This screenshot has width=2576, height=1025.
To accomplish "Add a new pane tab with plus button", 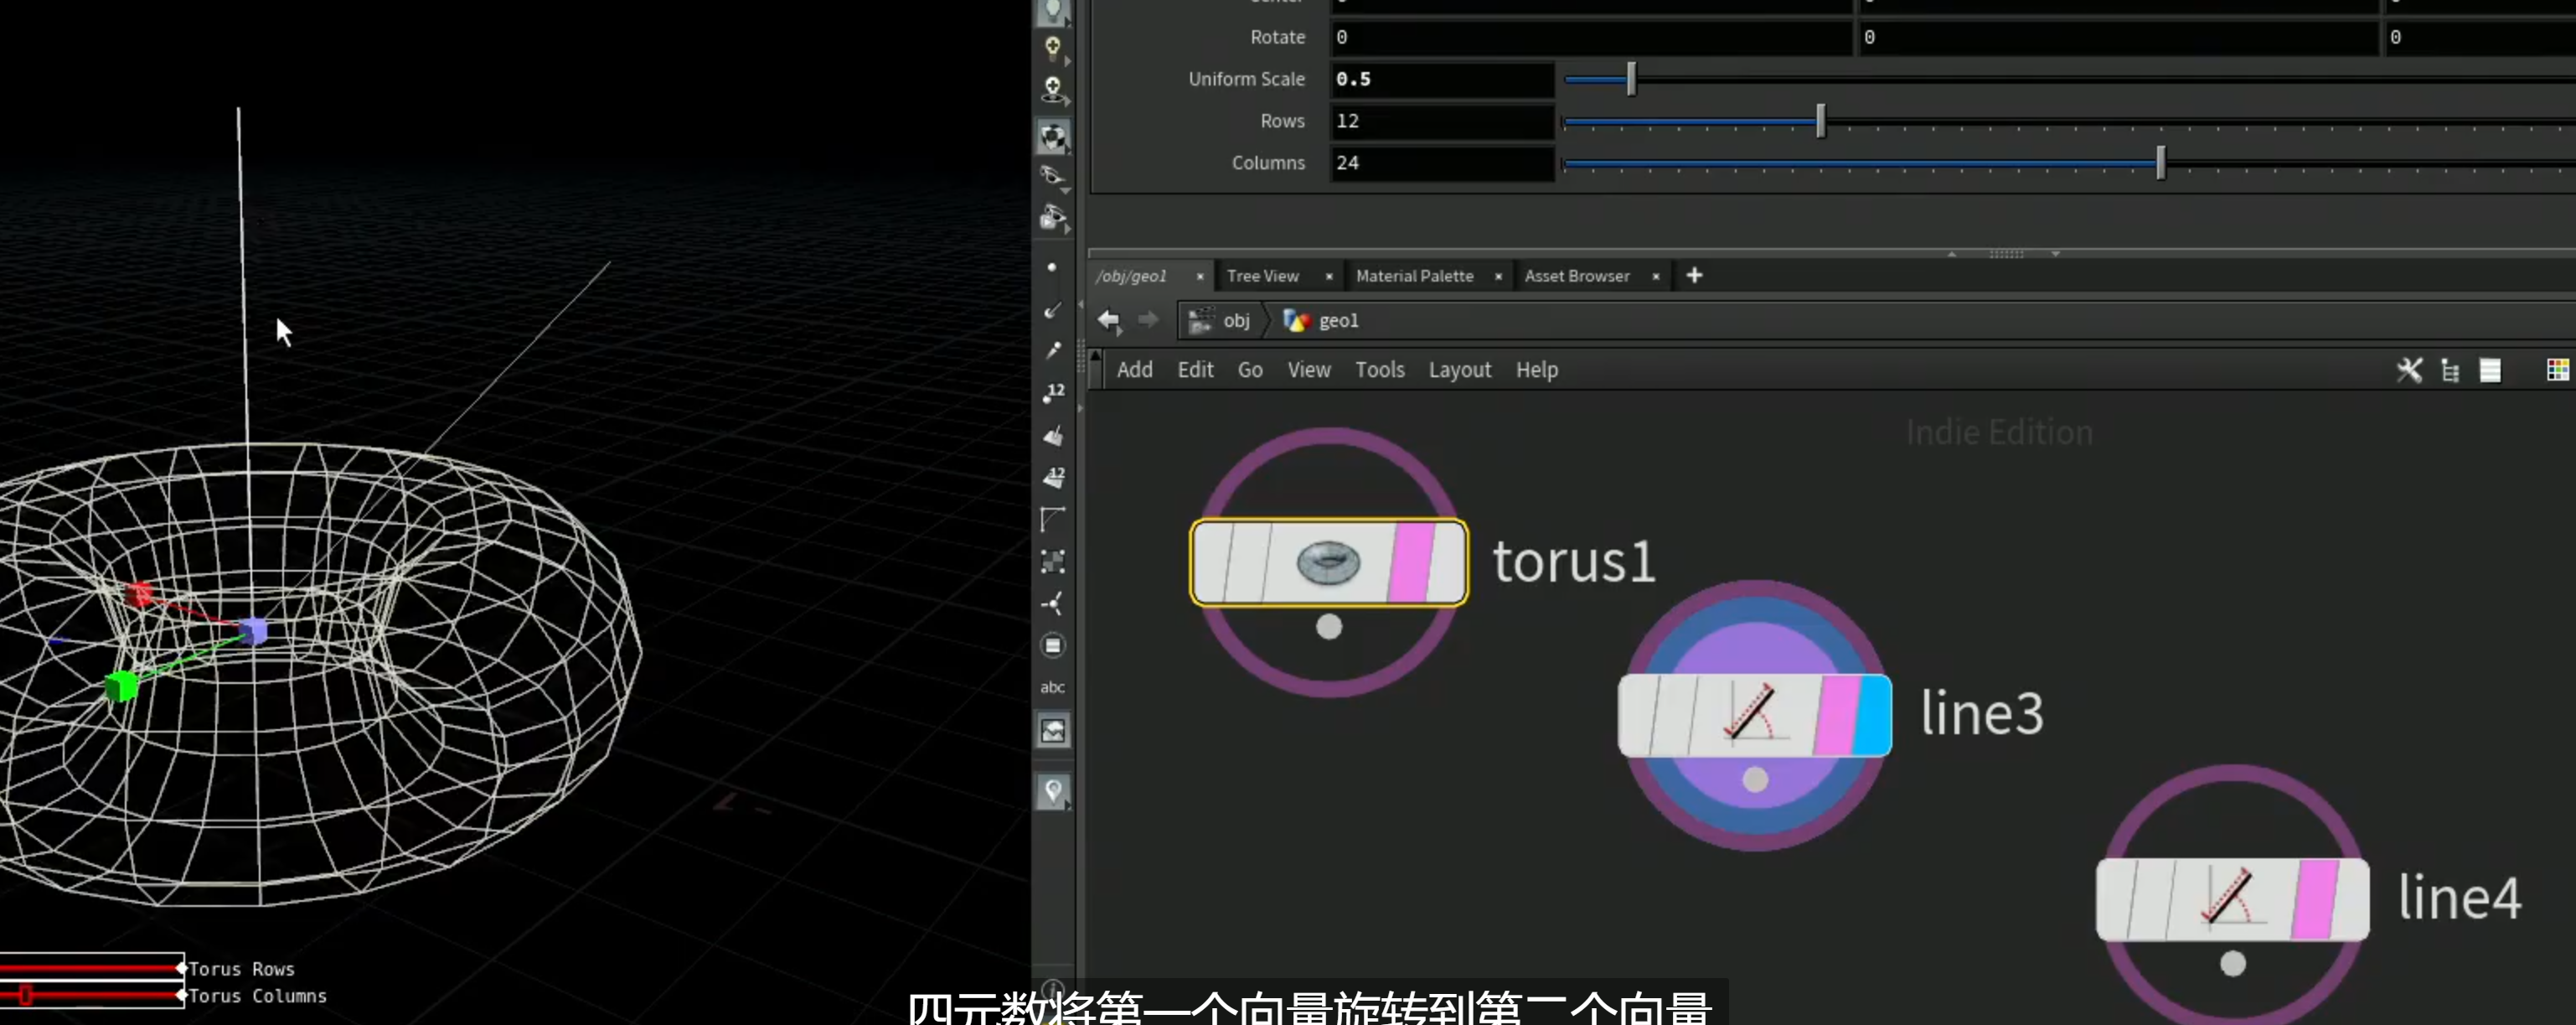I will click(x=1694, y=275).
